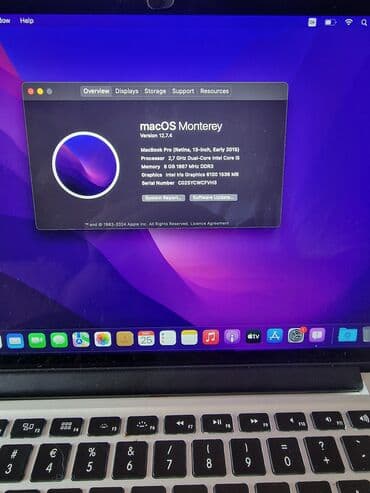This screenshot has height=493, width=370.
Task: Switch to the Storage tab
Action: (x=155, y=91)
